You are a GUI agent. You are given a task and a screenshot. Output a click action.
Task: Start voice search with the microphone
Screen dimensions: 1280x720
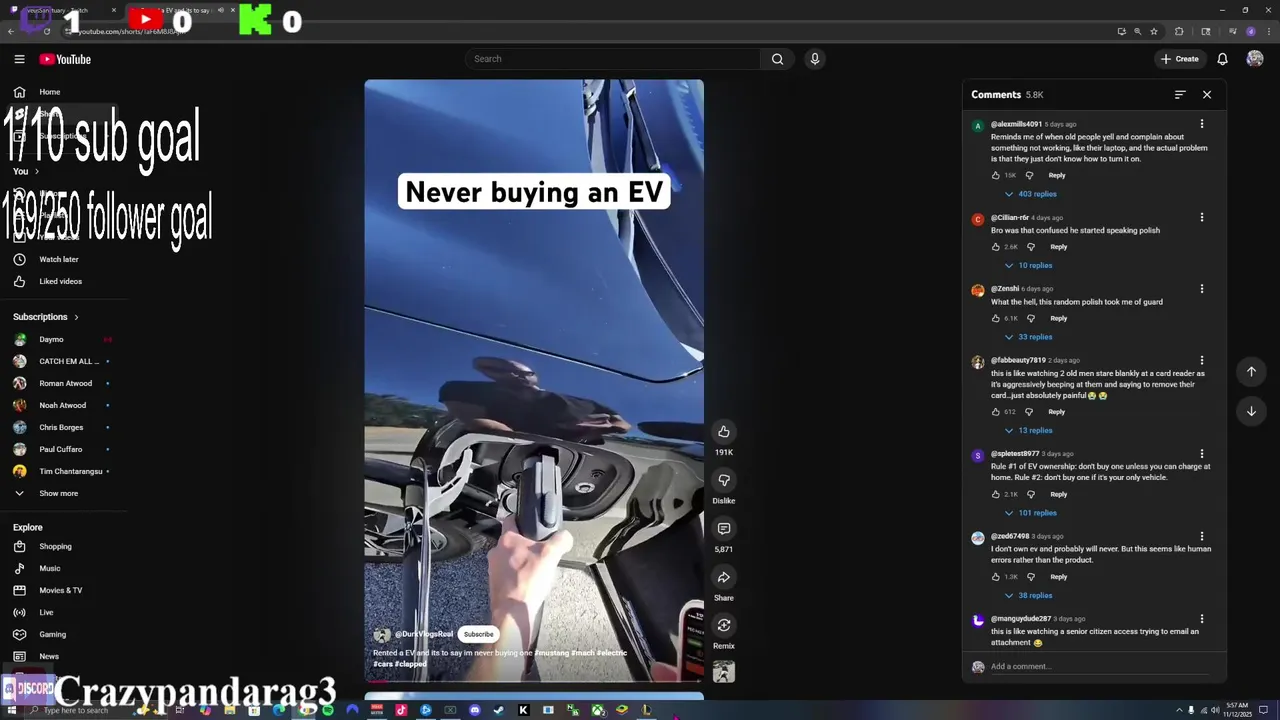click(815, 59)
